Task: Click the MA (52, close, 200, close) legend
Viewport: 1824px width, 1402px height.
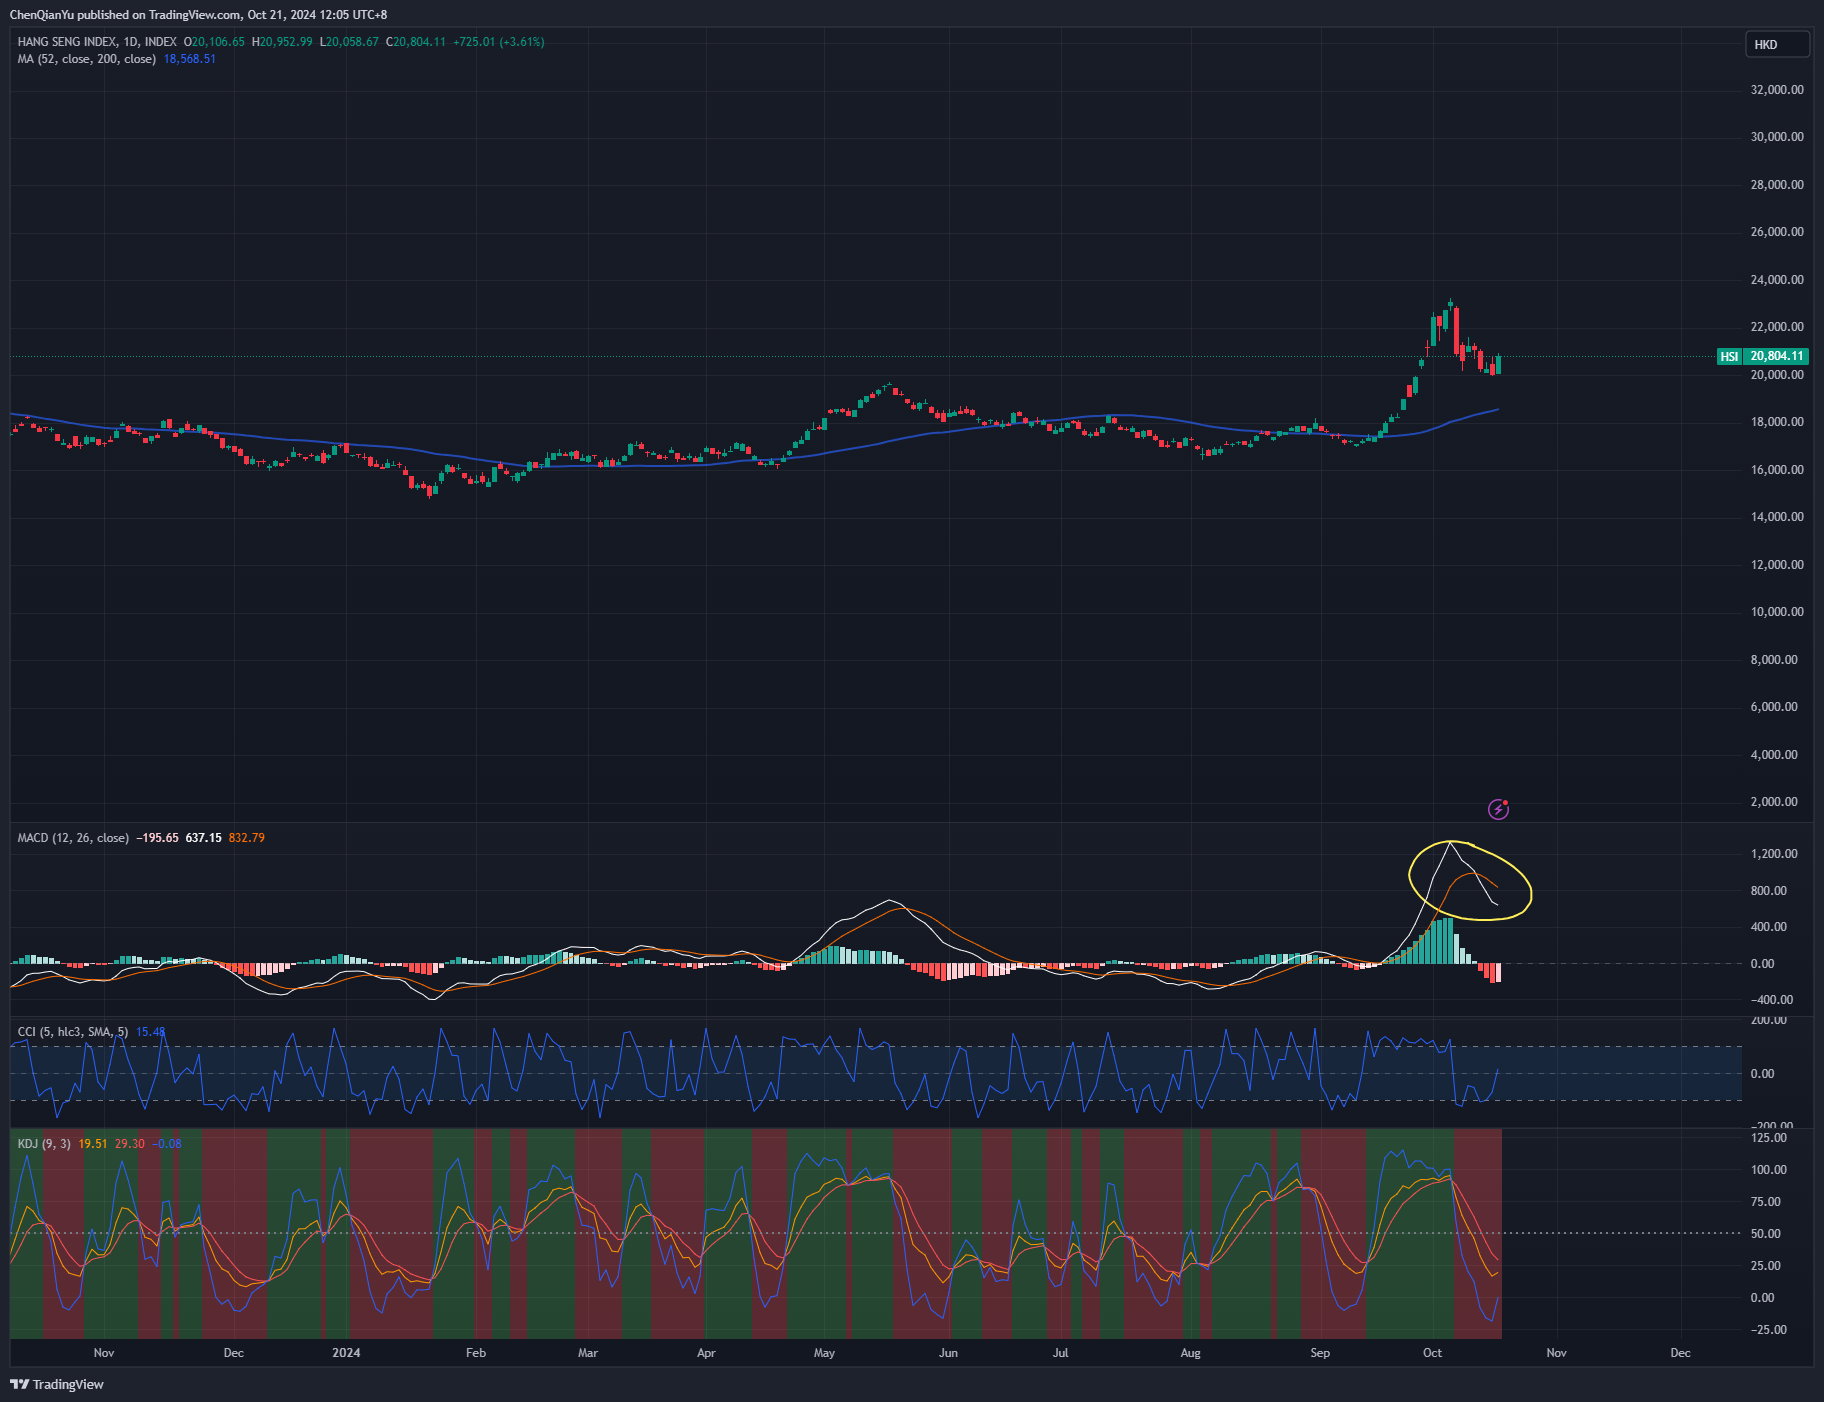Action: [86, 59]
